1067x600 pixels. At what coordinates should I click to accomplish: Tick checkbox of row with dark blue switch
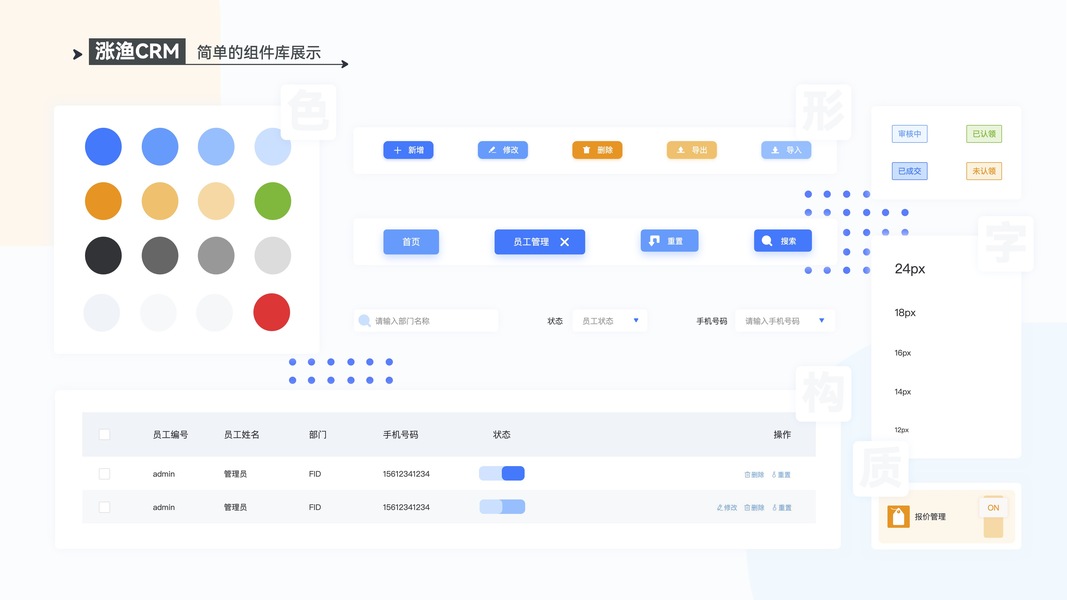point(104,473)
